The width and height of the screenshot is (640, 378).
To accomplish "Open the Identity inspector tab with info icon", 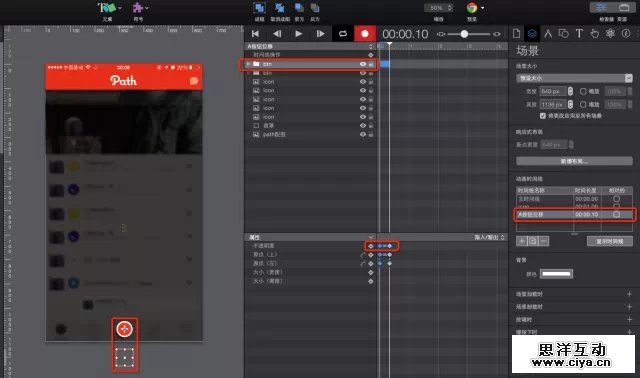I will click(626, 33).
